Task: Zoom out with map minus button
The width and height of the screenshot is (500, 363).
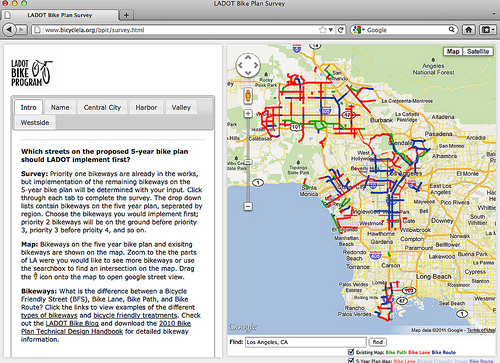Action: tap(248, 207)
